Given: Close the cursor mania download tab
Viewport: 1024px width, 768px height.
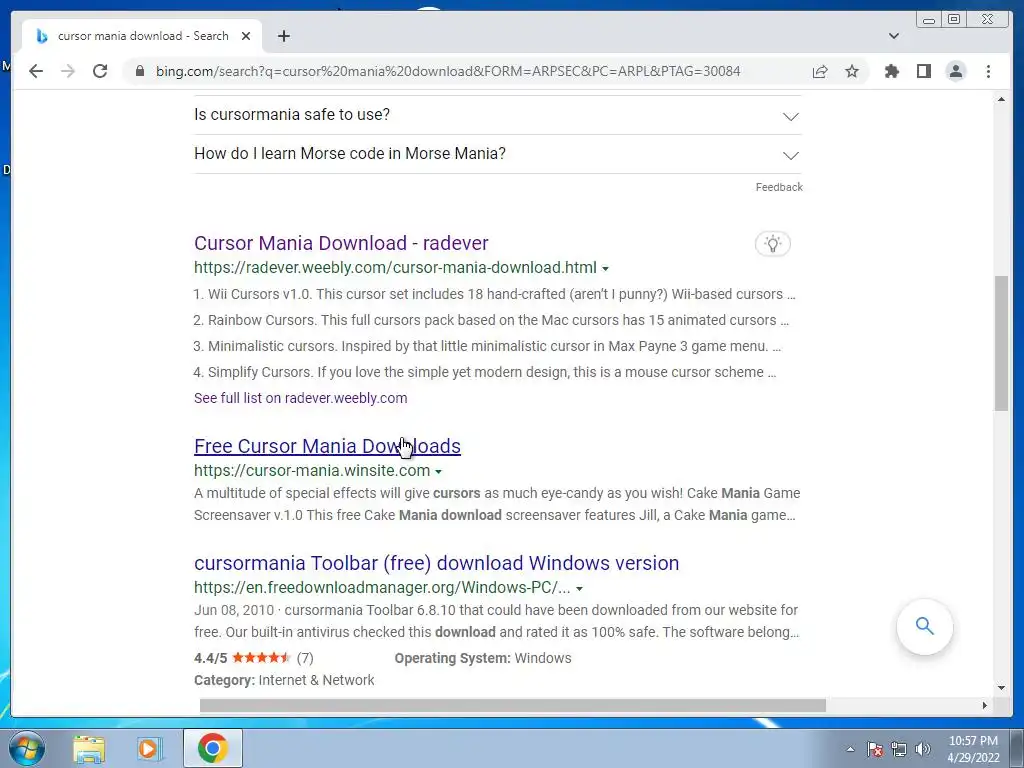Looking at the screenshot, I should 246,36.
